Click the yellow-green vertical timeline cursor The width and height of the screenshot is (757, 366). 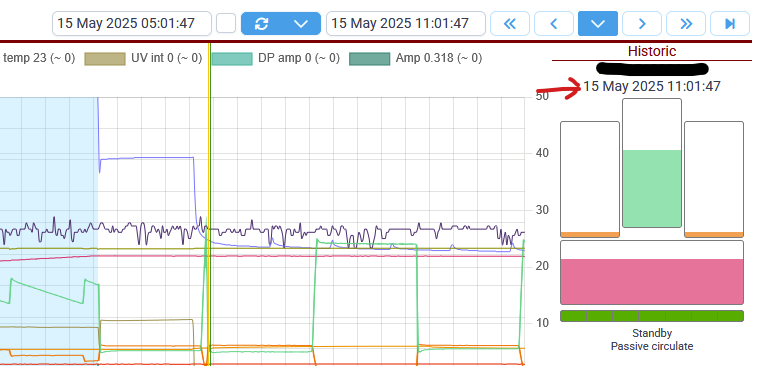pyautogui.click(x=210, y=203)
